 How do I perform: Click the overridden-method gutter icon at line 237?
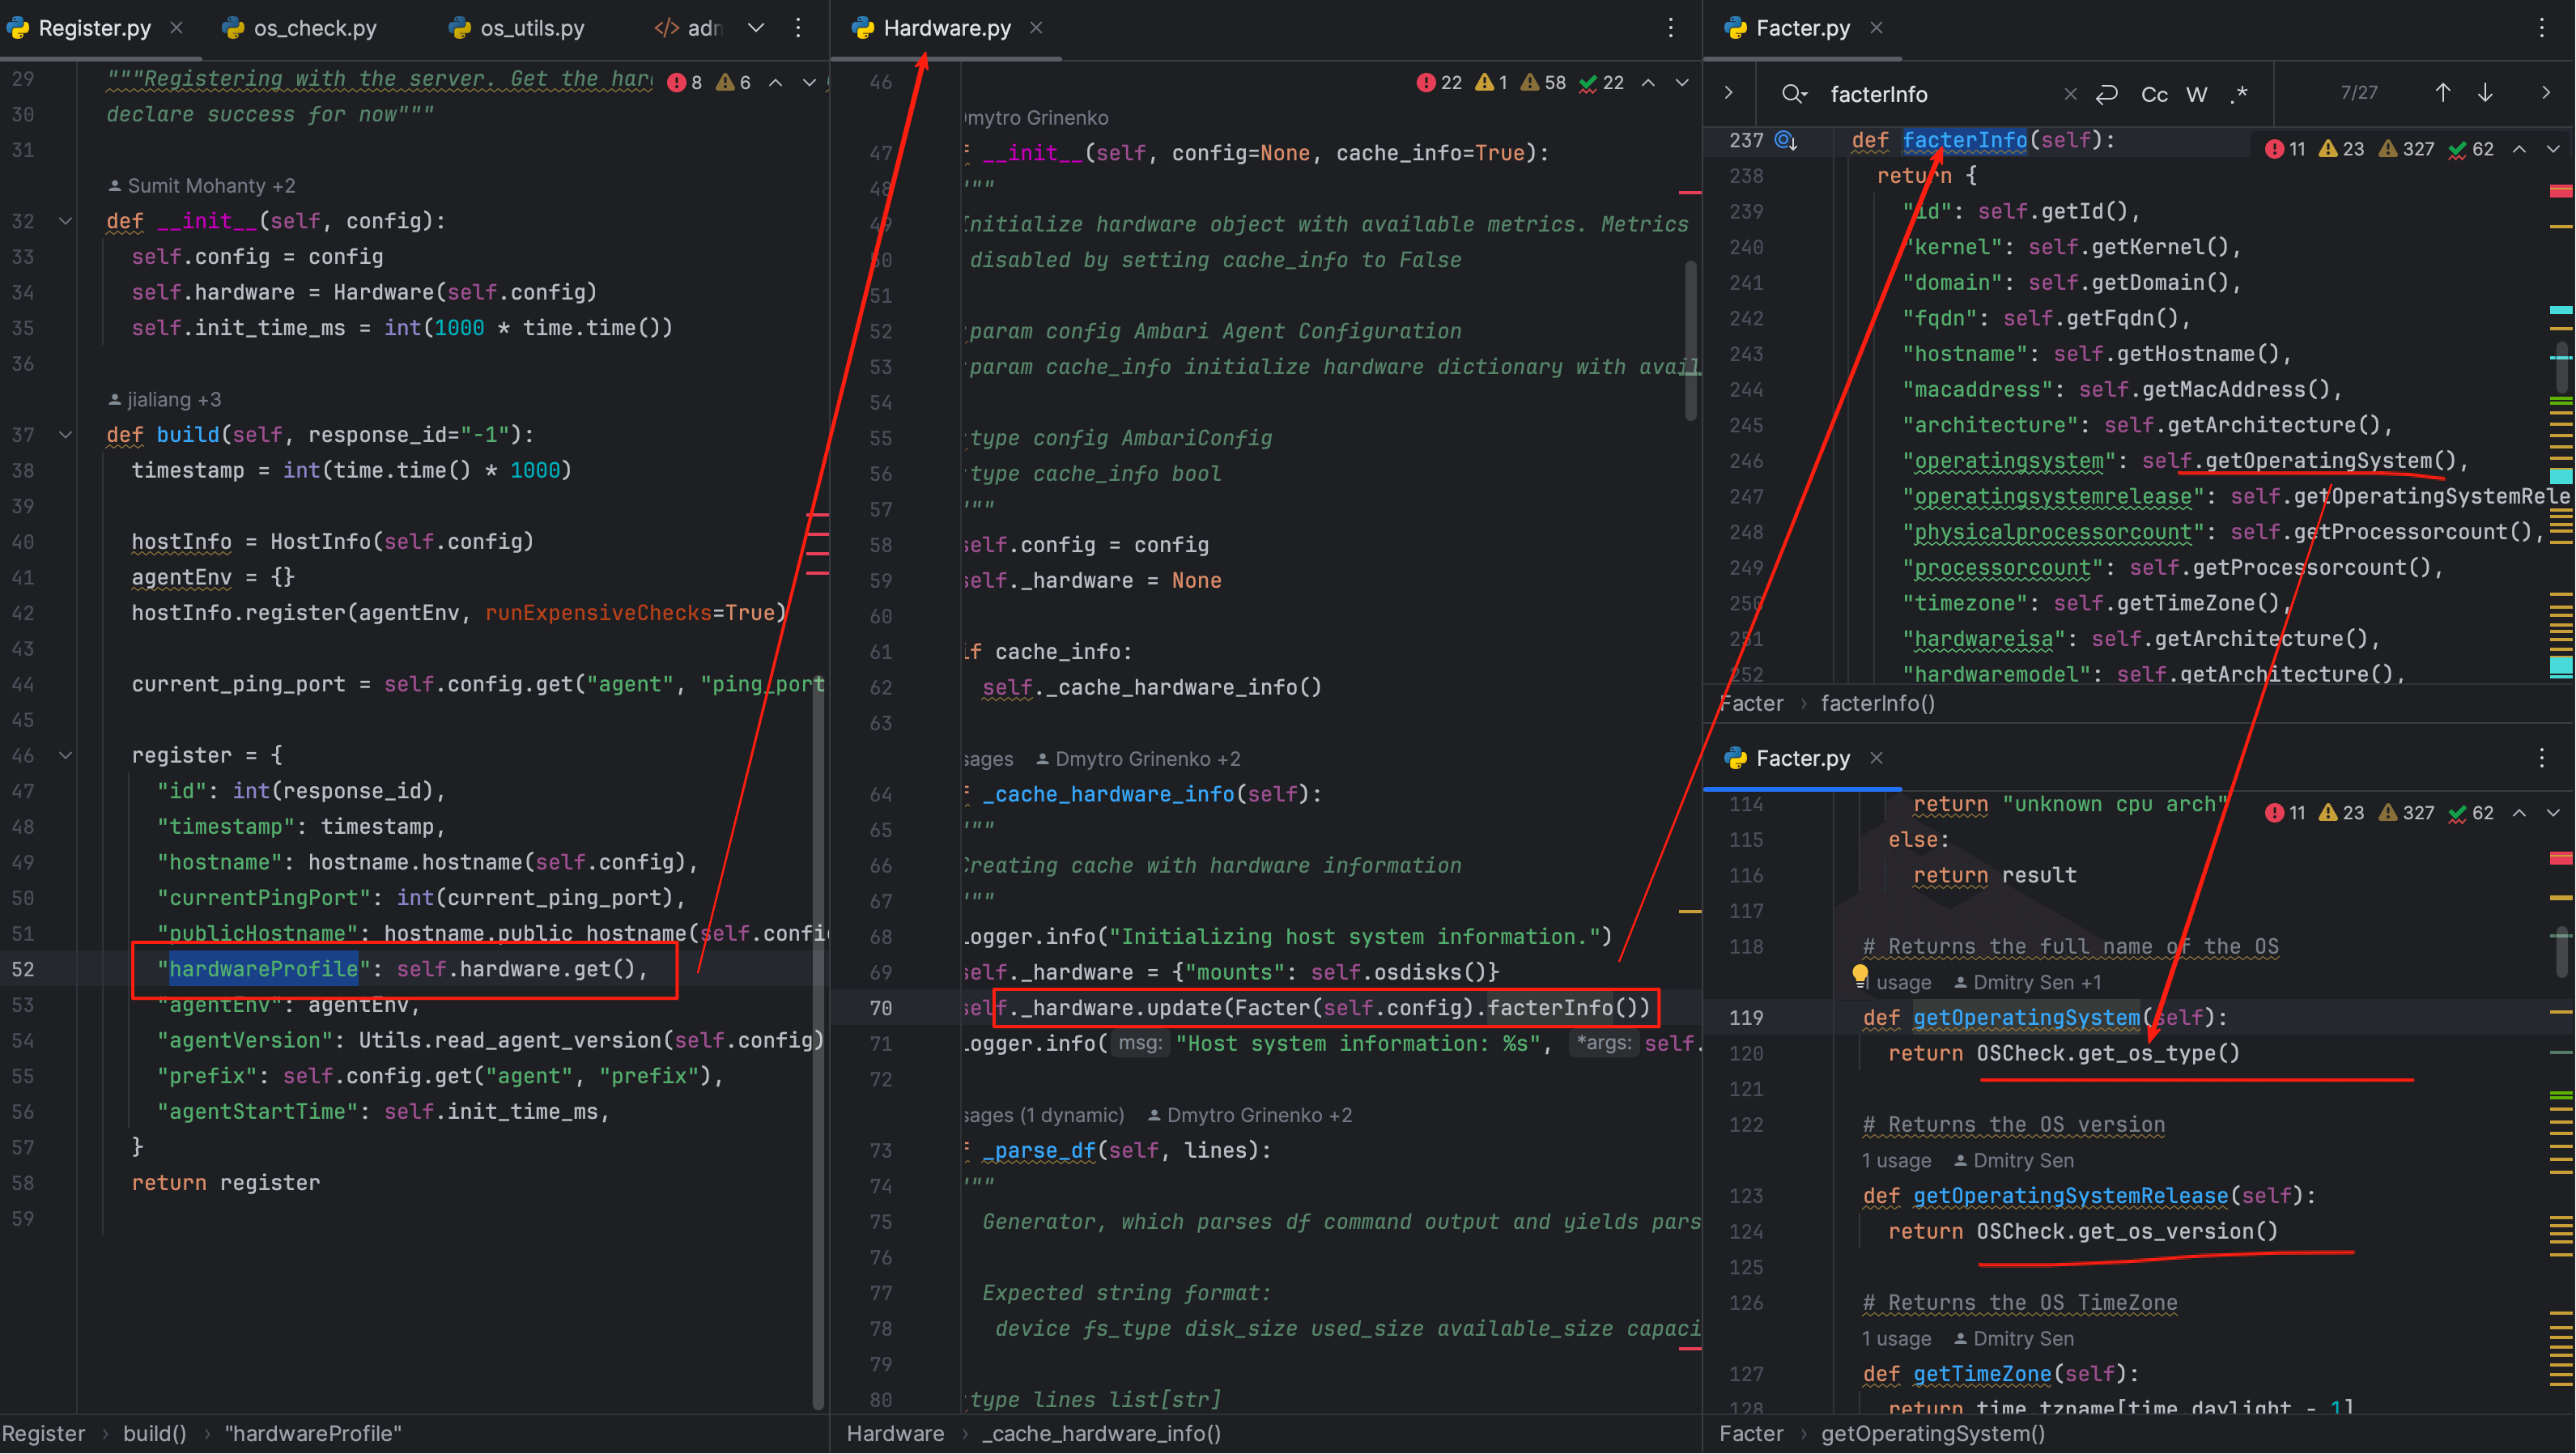point(1785,140)
